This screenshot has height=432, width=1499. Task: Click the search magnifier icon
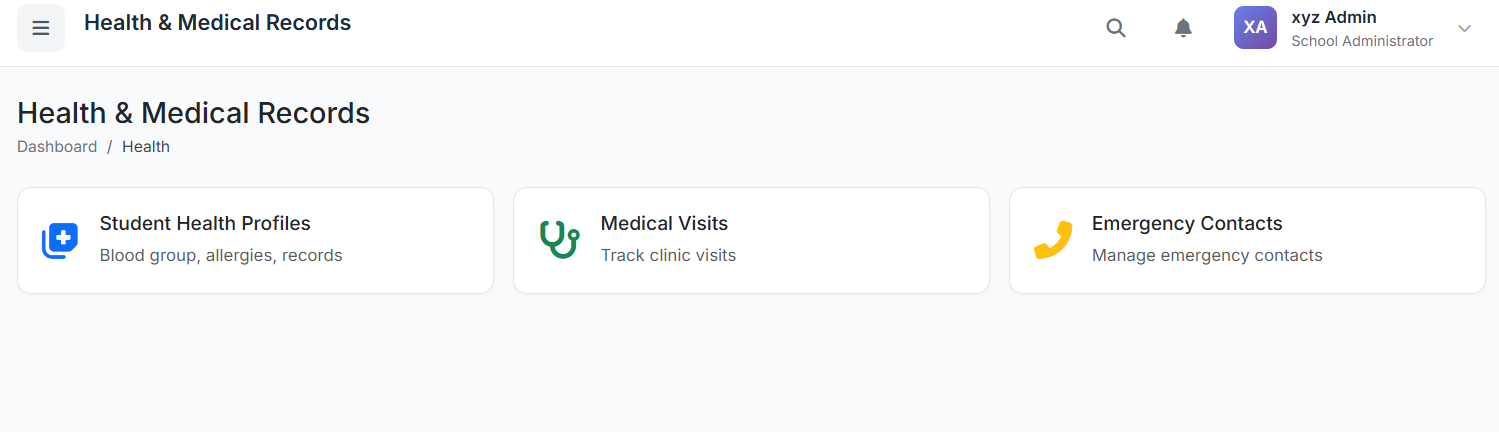point(1116,28)
